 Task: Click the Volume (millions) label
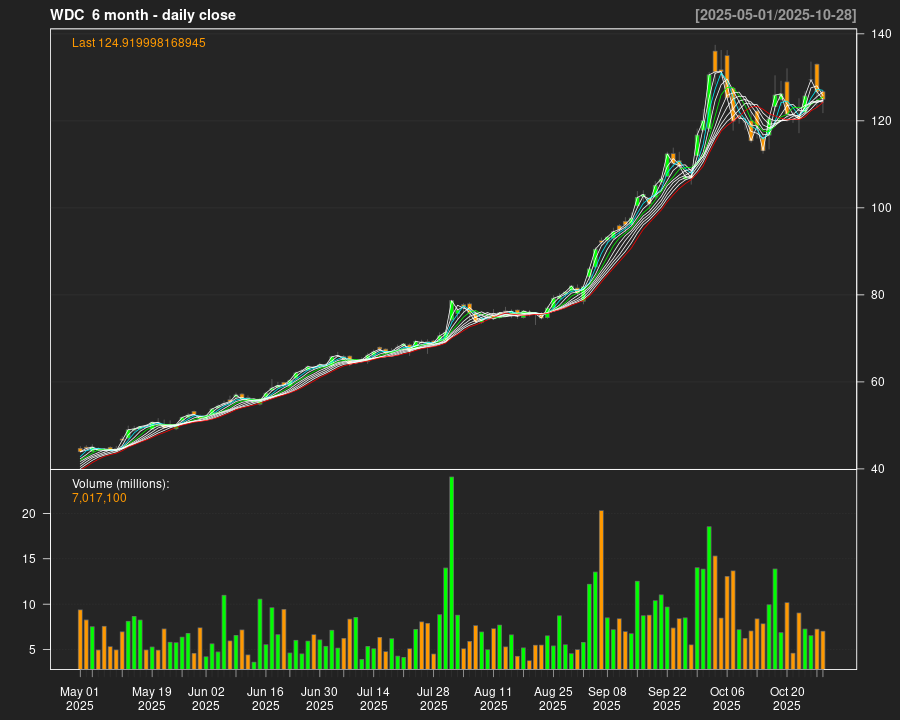(x=121, y=484)
